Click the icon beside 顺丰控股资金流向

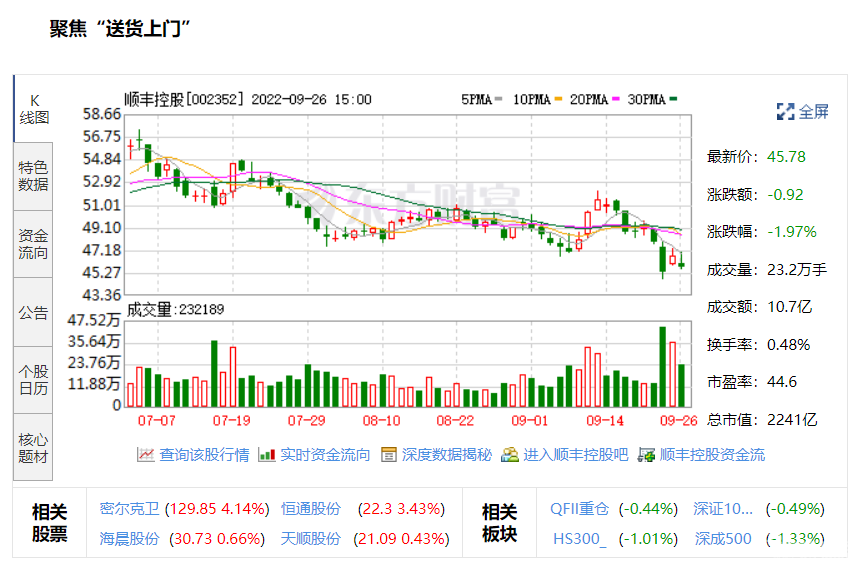click(647, 455)
